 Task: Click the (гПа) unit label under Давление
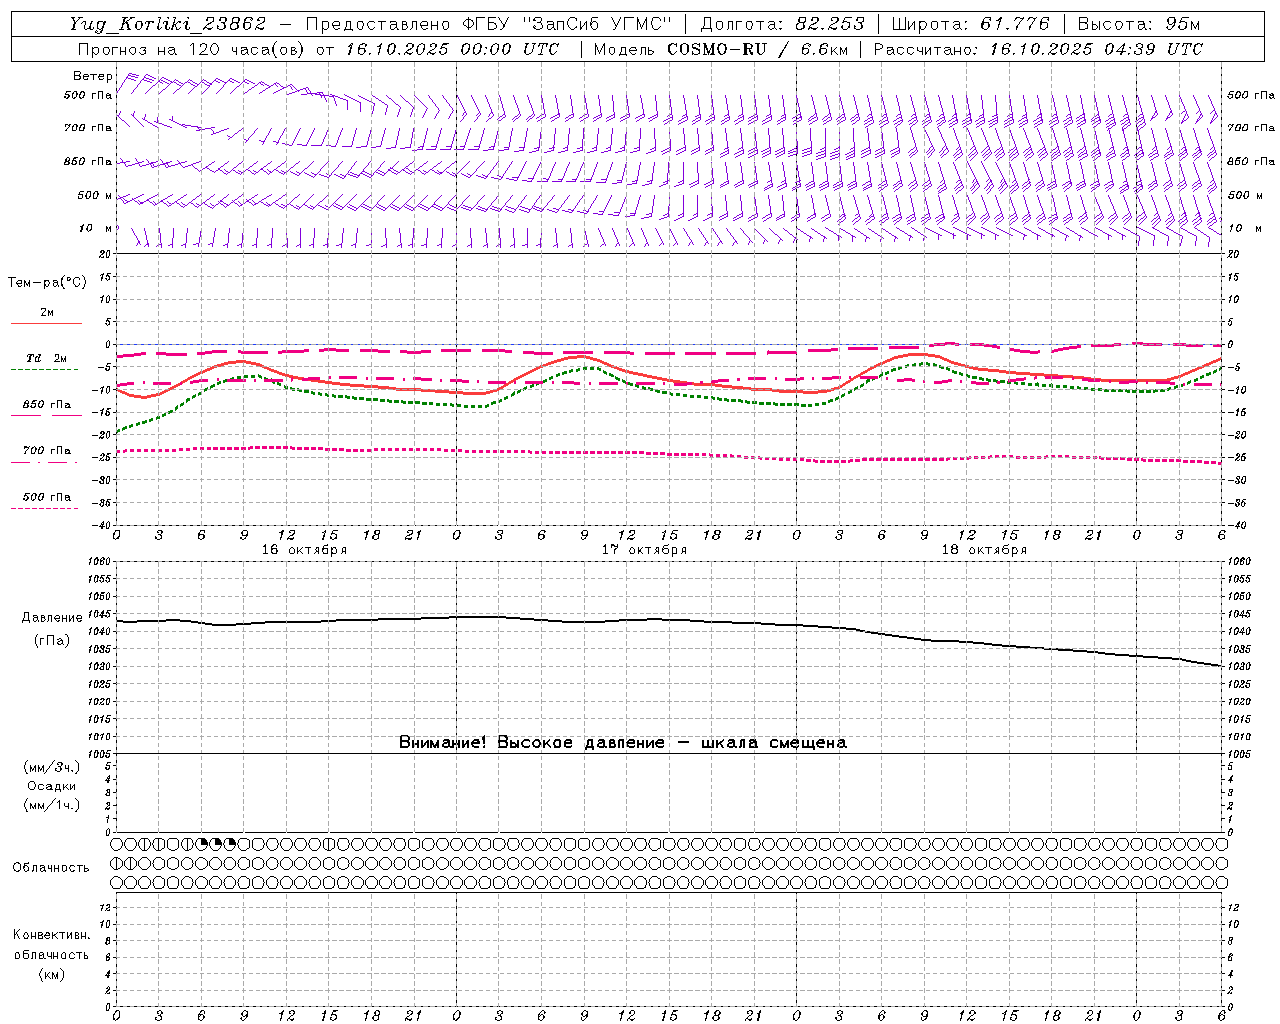pos(52,641)
